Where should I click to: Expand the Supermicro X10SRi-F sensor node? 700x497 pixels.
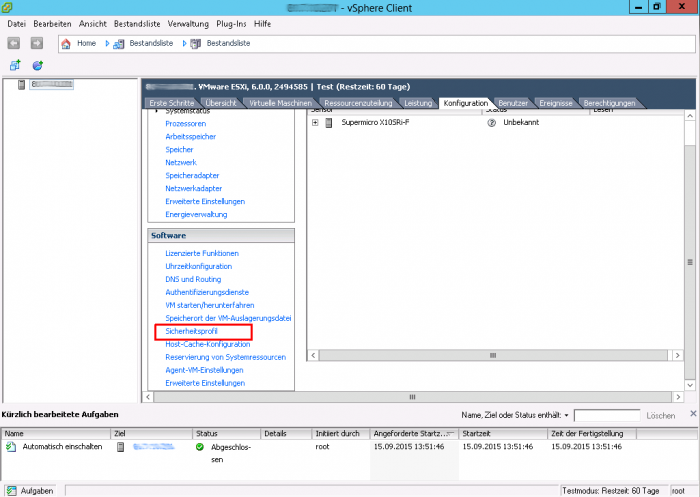(x=315, y=122)
